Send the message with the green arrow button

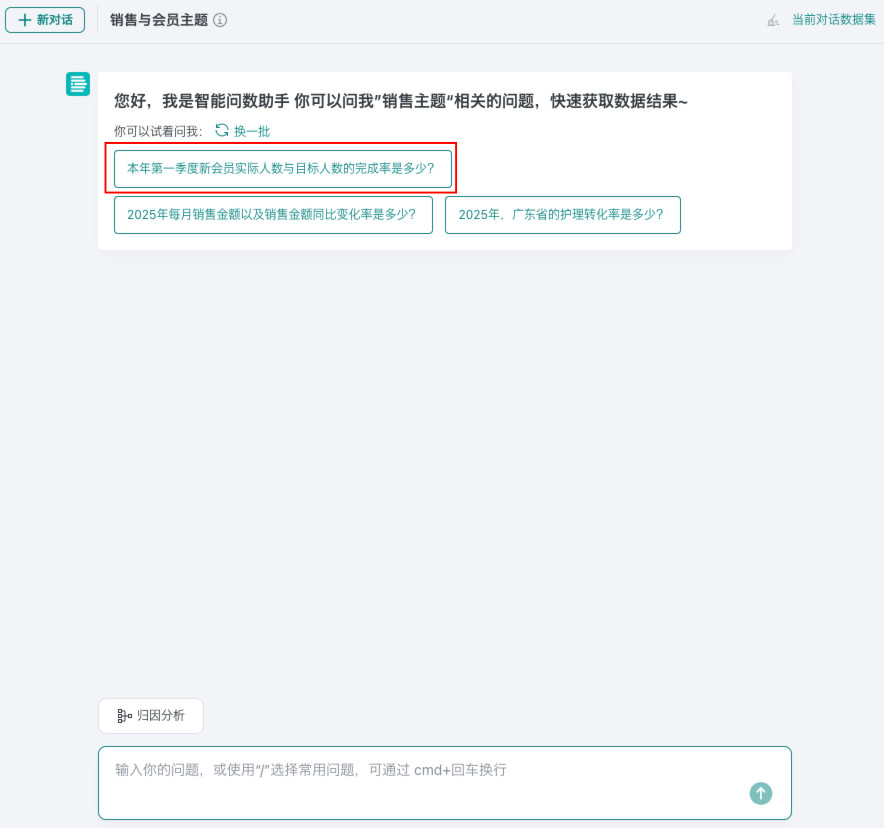761,793
